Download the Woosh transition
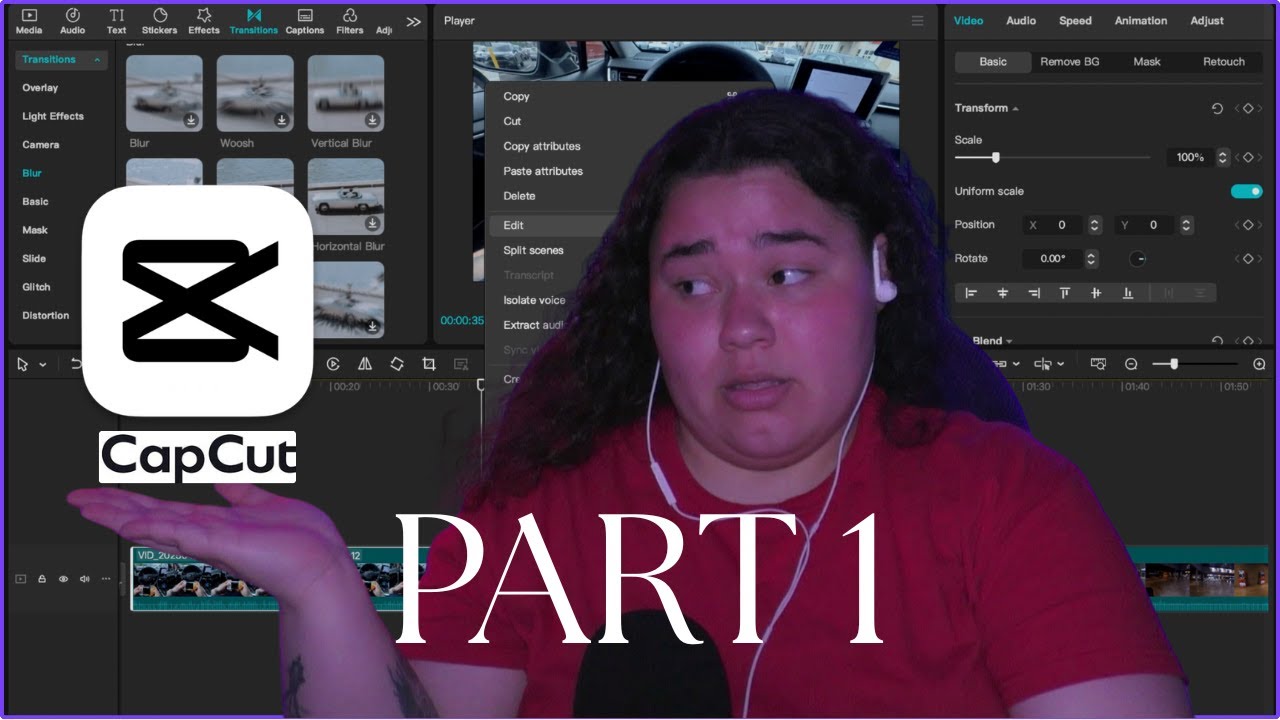Screen dimensions: 1280x720 tap(282, 120)
